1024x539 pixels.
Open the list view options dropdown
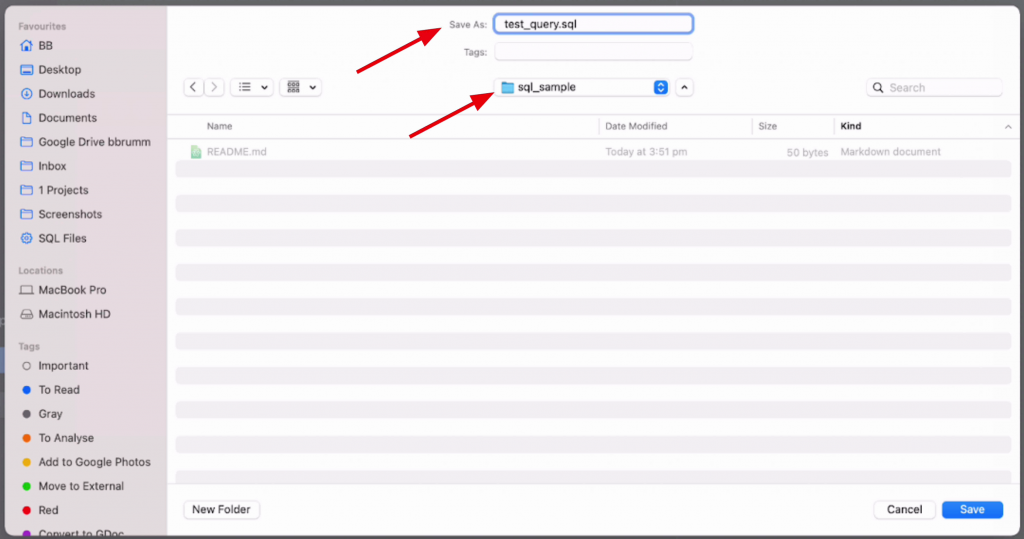pyautogui.click(x=251, y=88)
